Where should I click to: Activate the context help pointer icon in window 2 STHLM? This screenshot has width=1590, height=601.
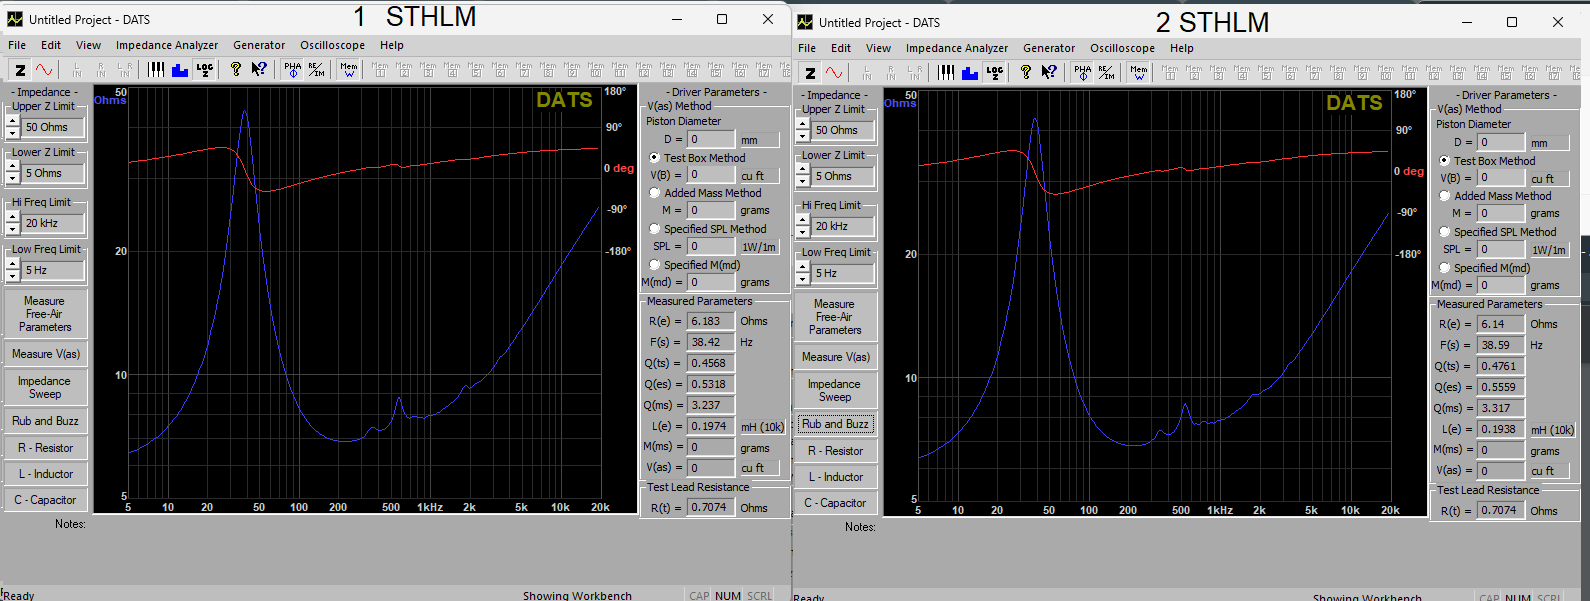pos(1050,72)
